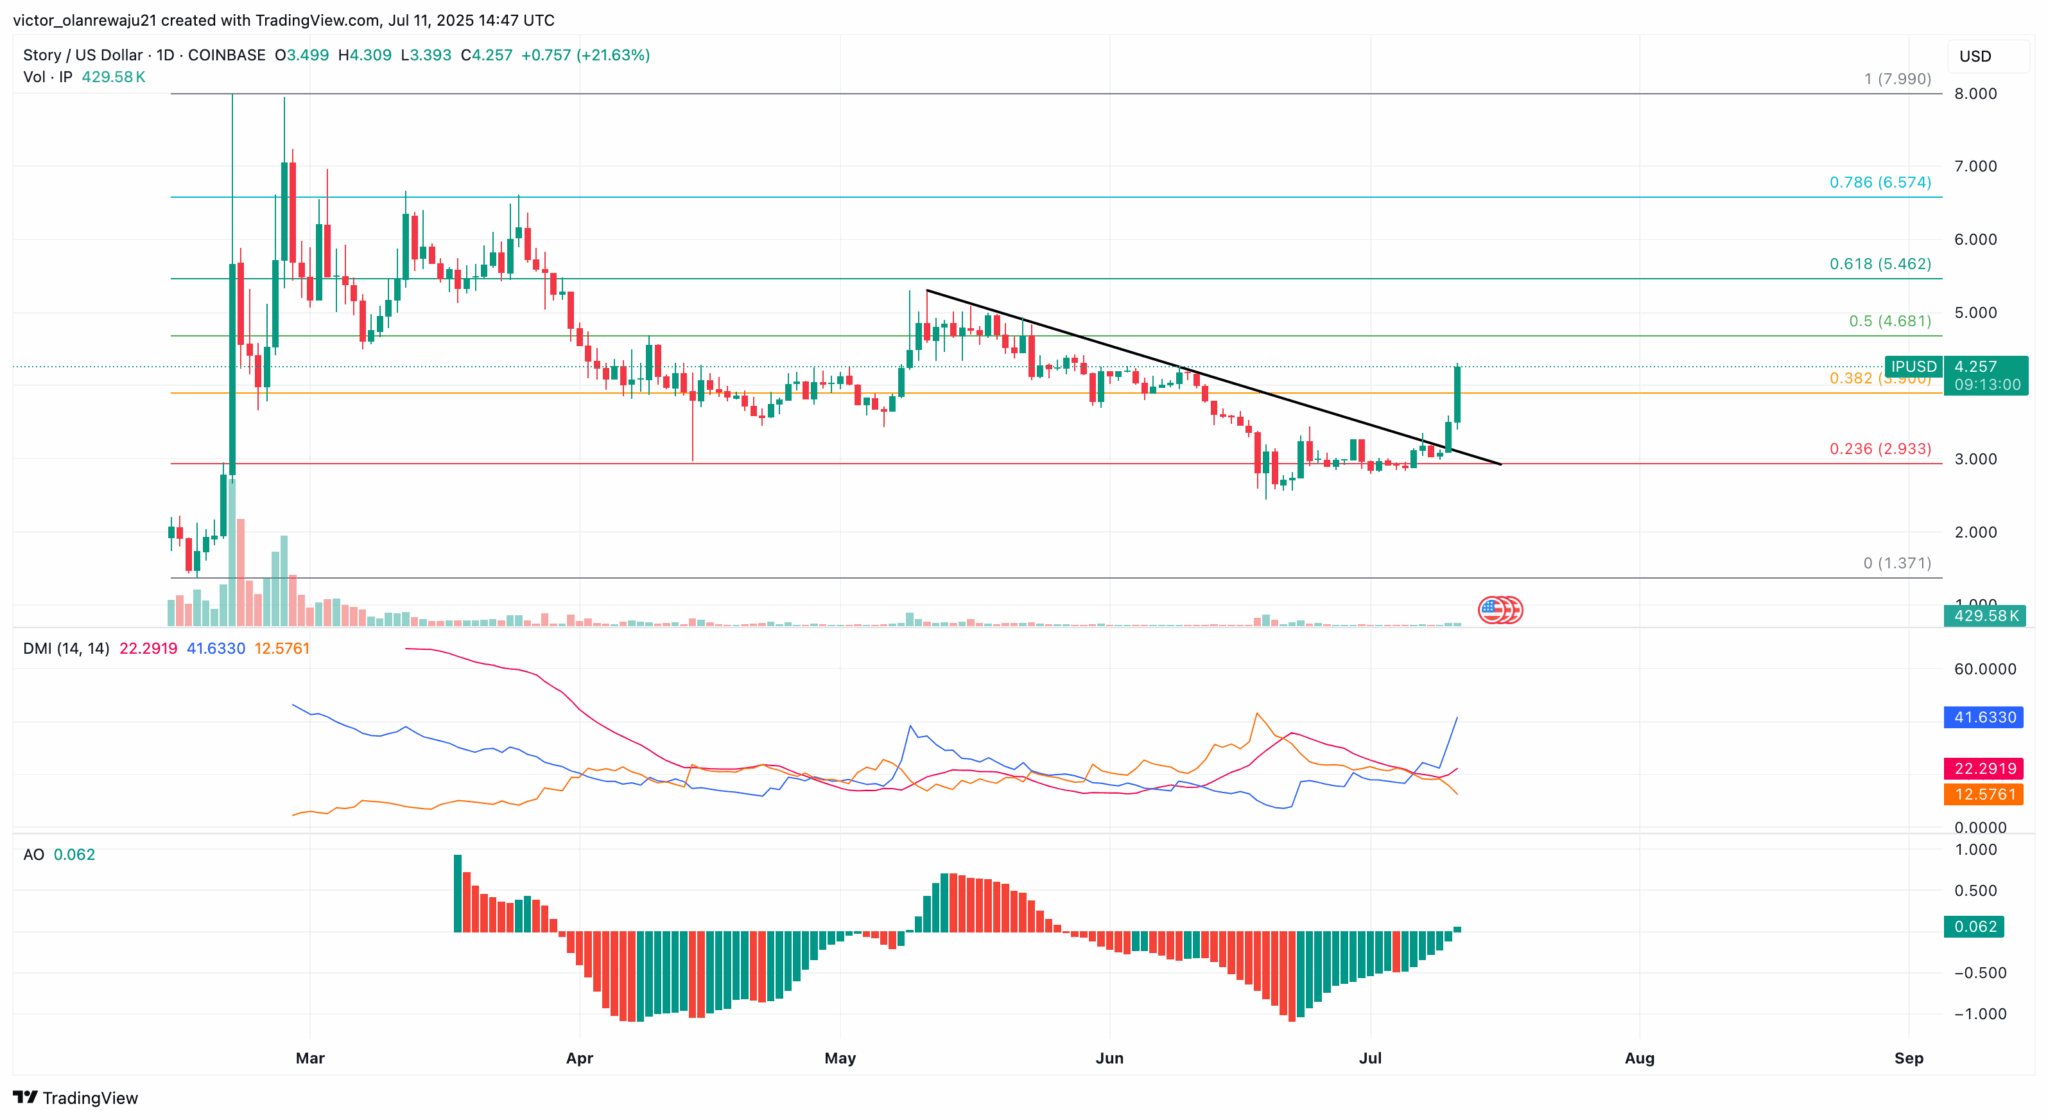This screenshot has height=1120, width=2048.
Task: Click the latest green breakout candlestick
Action: (1458, 394)
